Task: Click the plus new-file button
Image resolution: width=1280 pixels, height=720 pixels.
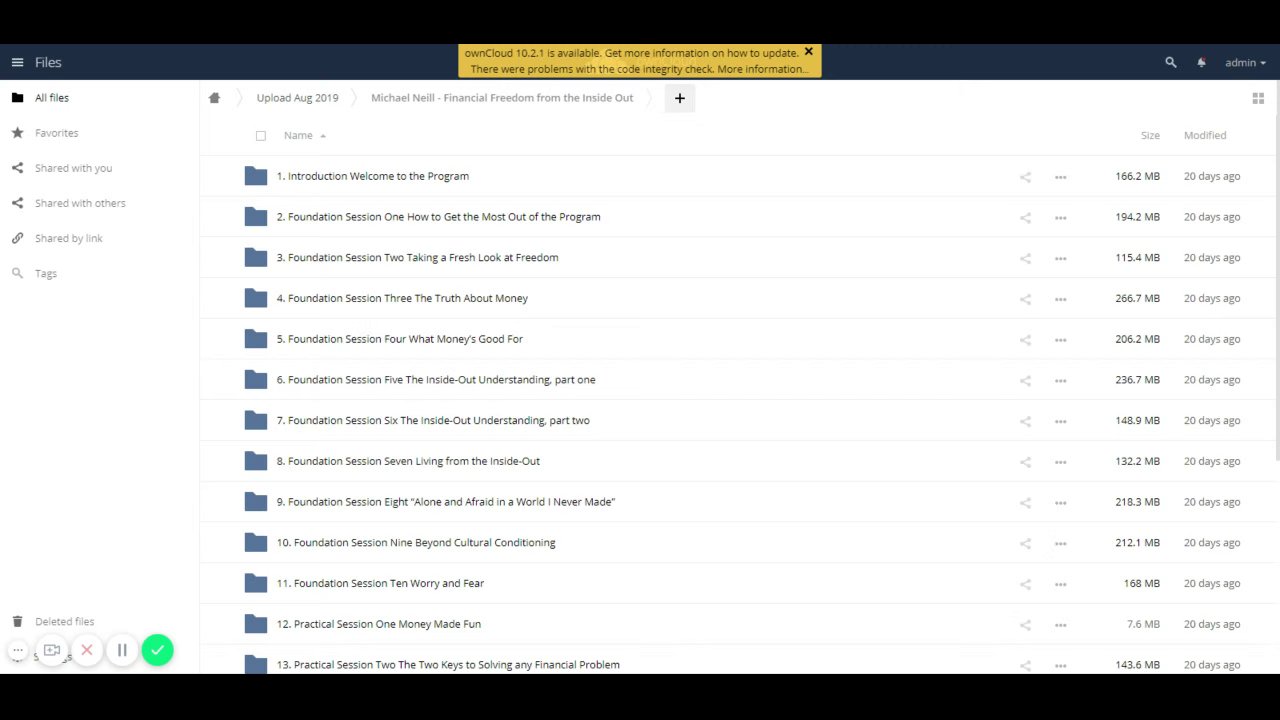Action: coord(680,98)
